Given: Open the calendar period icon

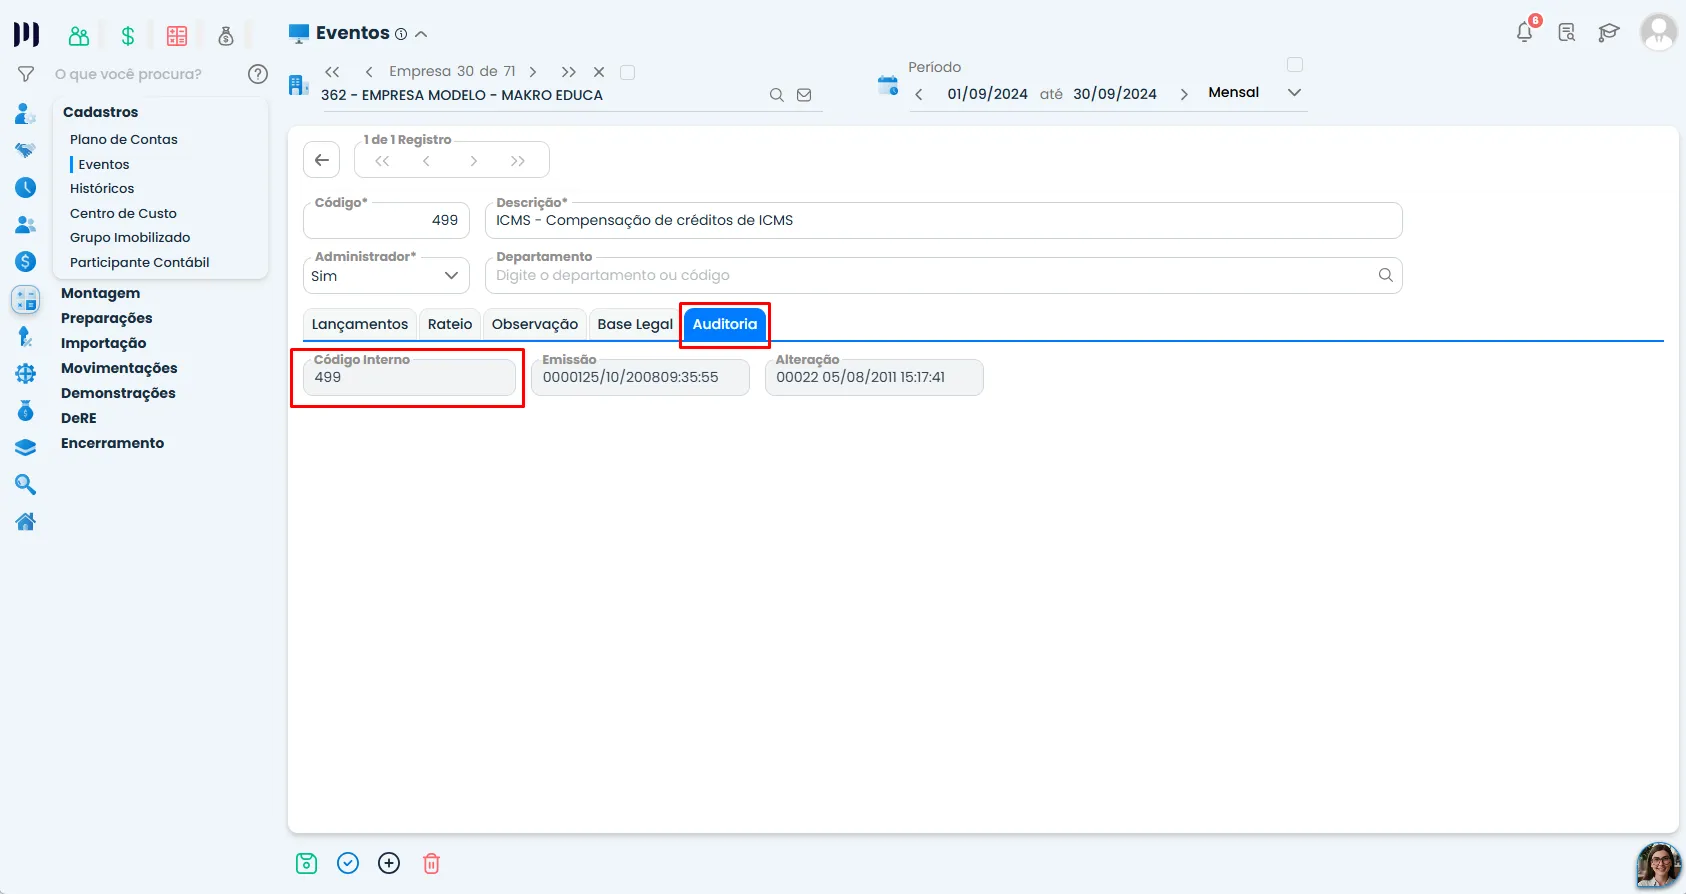Looking at the screenshot, I should [x=888, y=85].
